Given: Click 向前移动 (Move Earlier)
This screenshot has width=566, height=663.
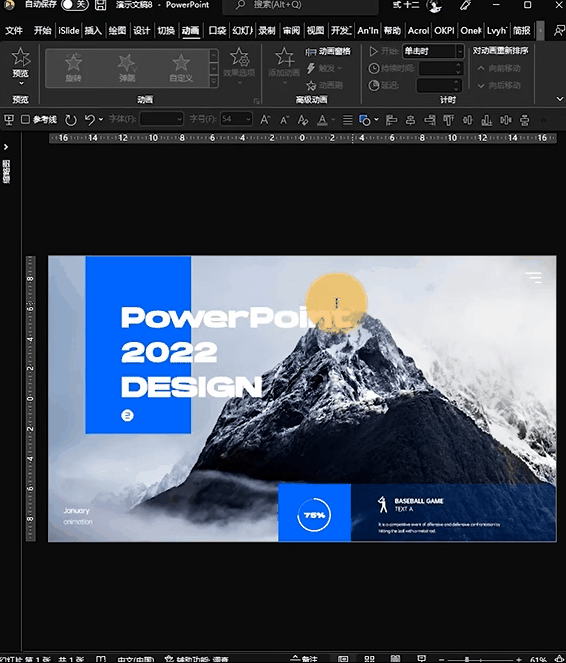Looking at the screenshot, I should click(x=499, y=68).
